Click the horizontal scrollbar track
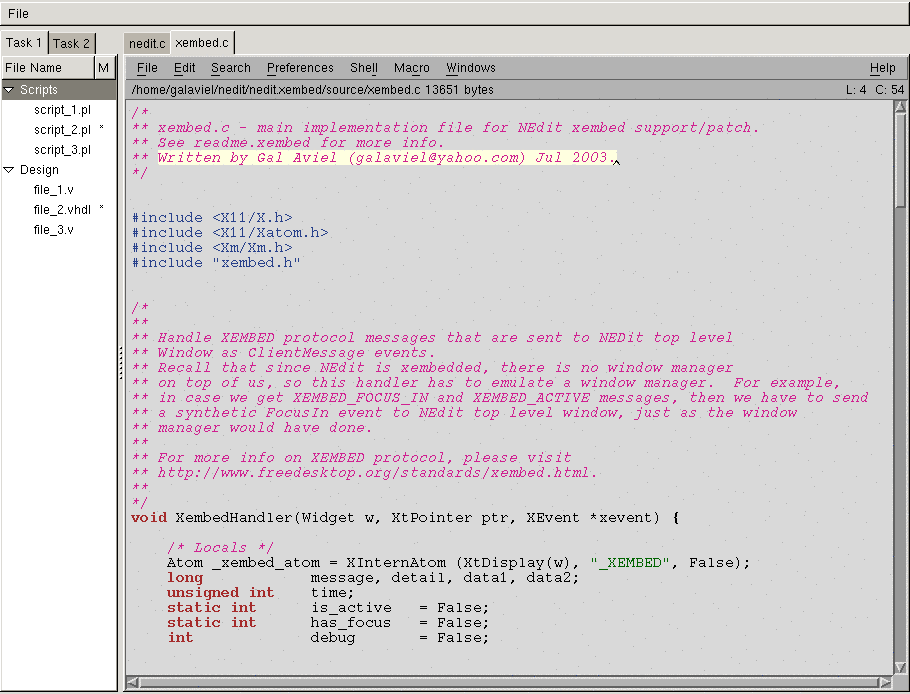The height and width of the screenshot is (694, 910). (x=500, y=683)
